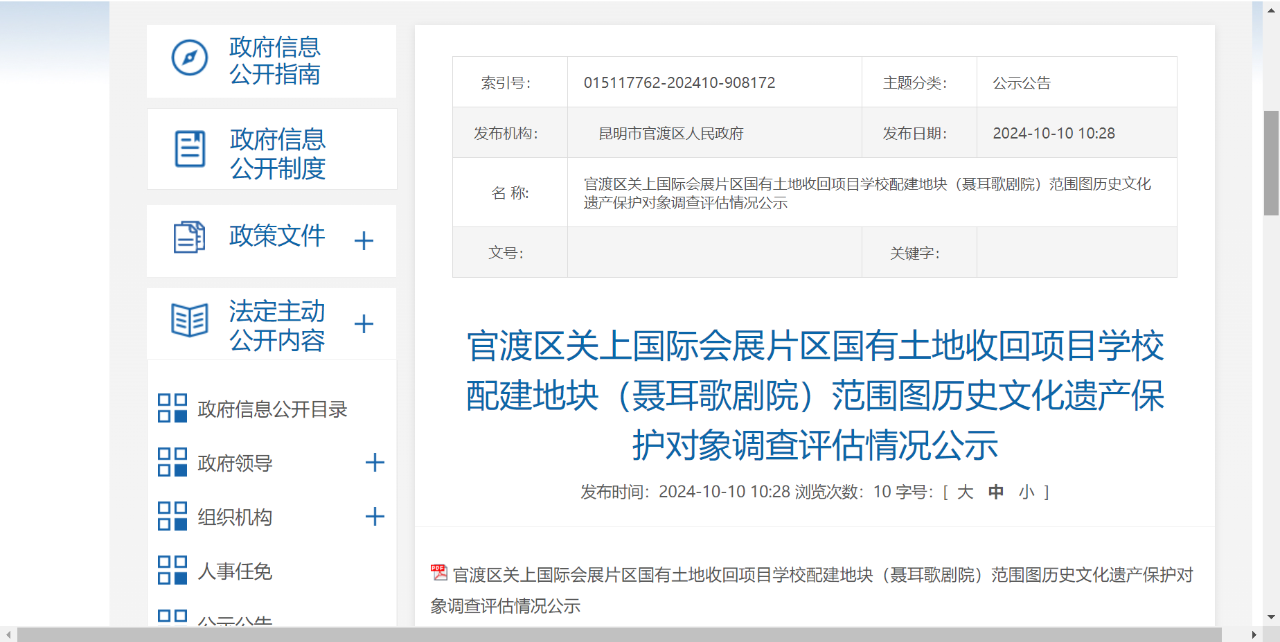Click the grid icon beside 组织机构

173,516
